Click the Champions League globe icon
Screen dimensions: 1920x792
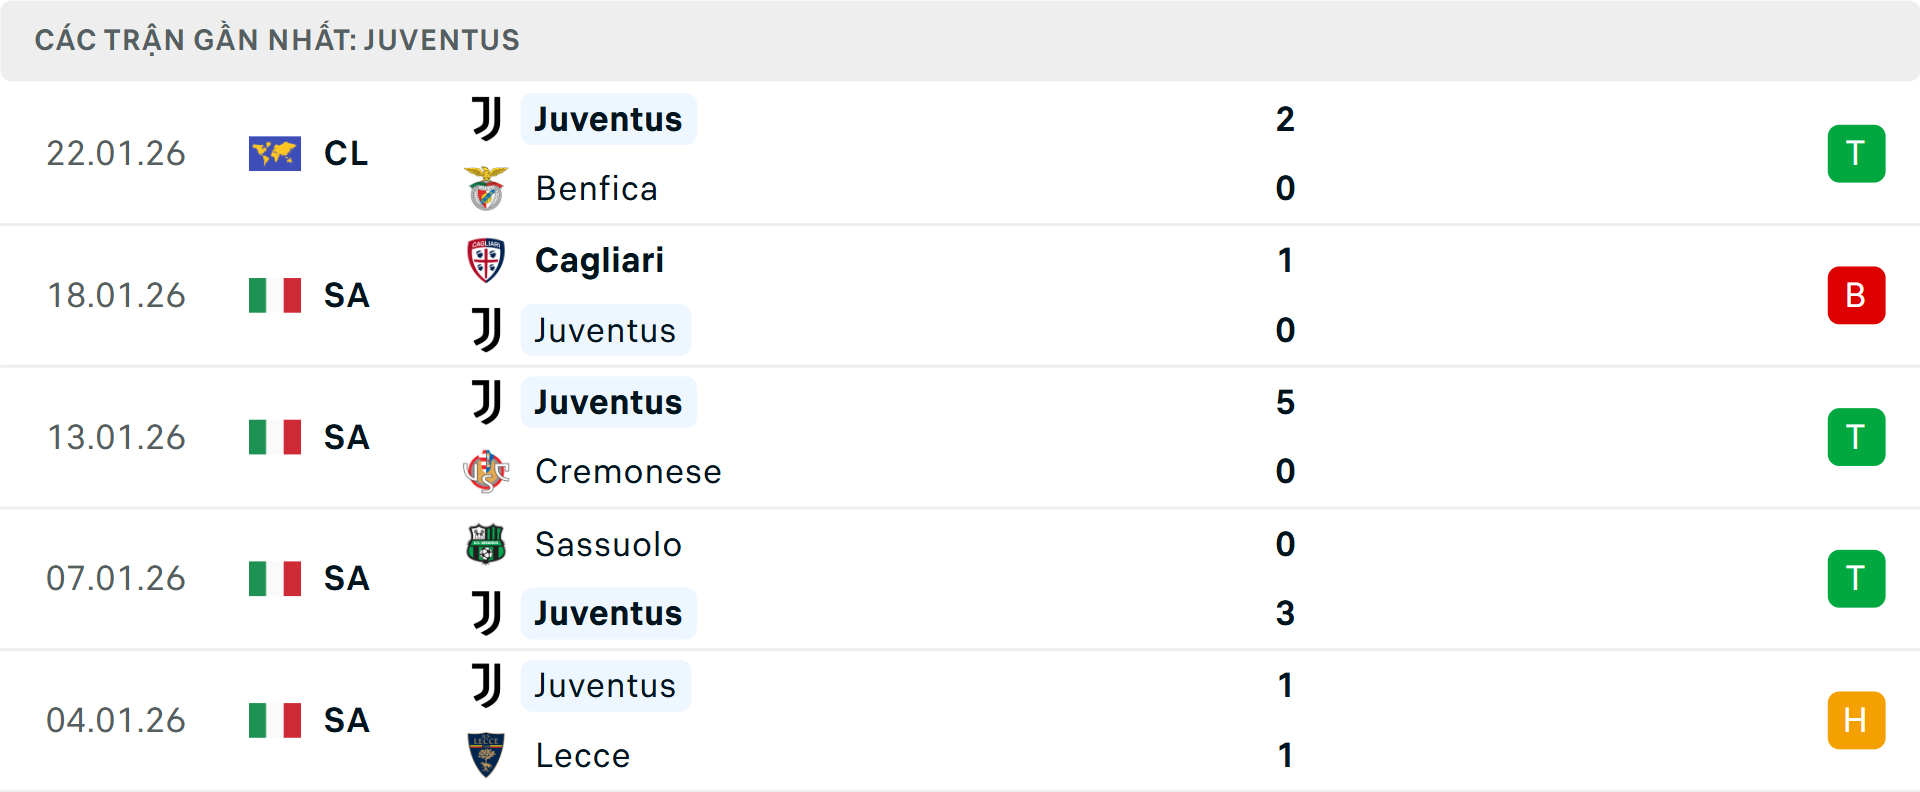(274, 153)
